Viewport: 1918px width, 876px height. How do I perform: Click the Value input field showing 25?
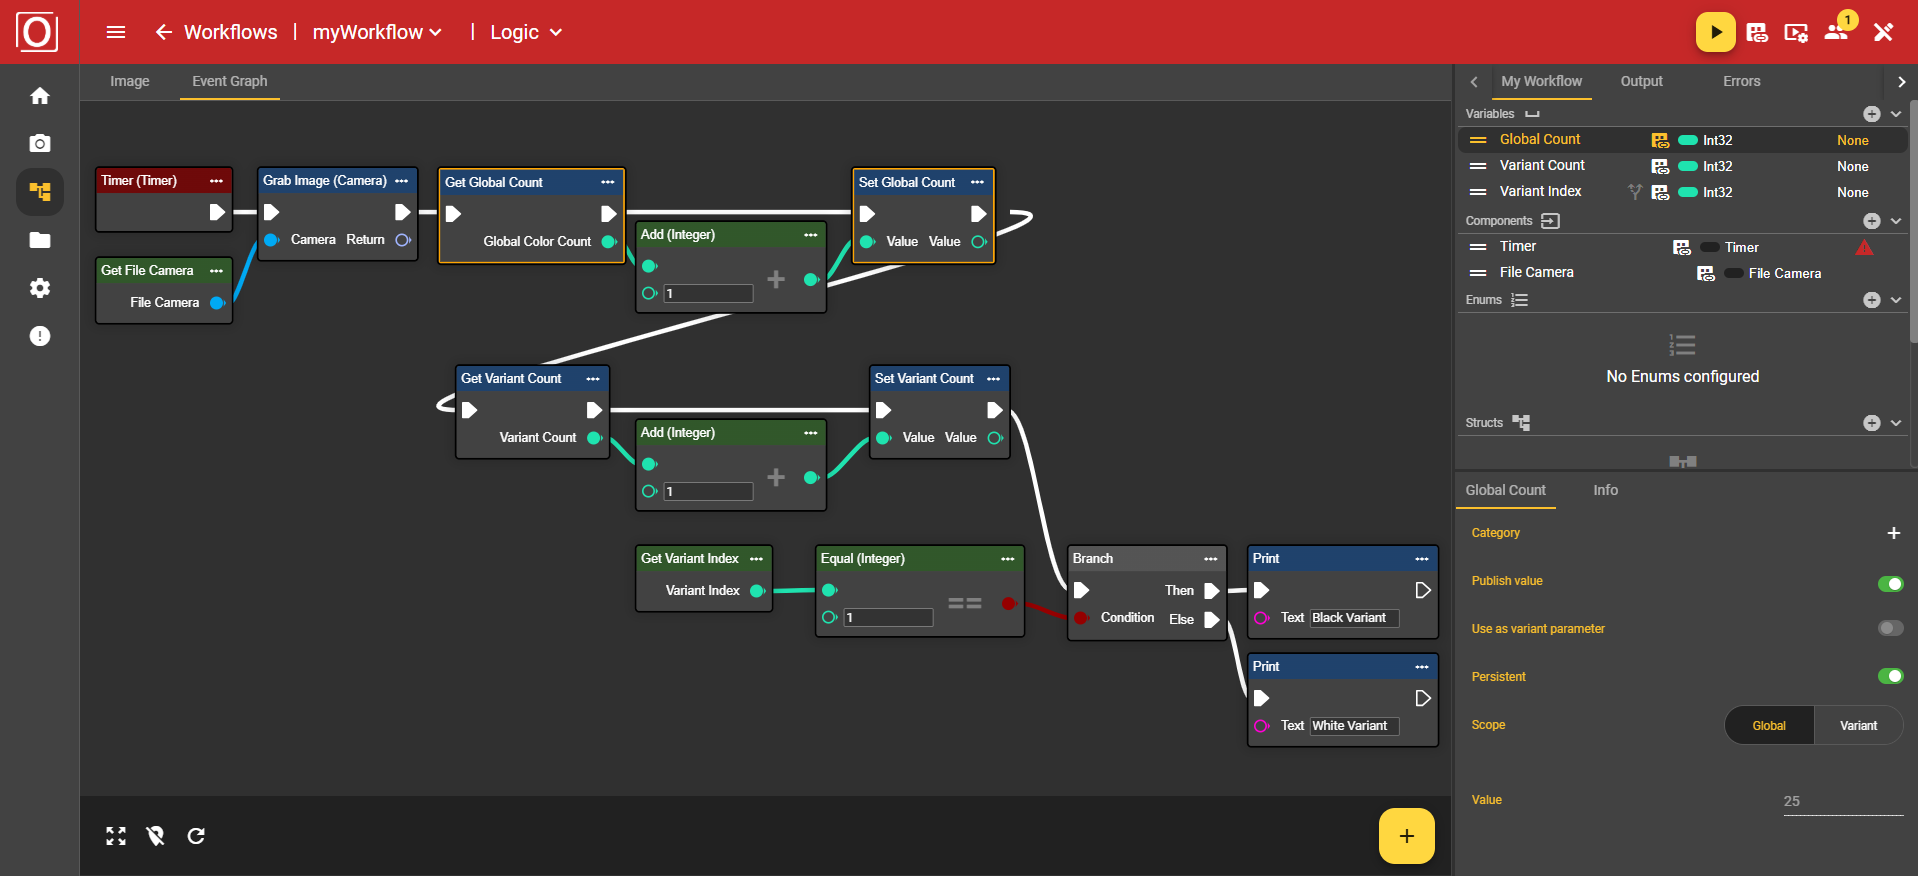tap(1842, 801)
